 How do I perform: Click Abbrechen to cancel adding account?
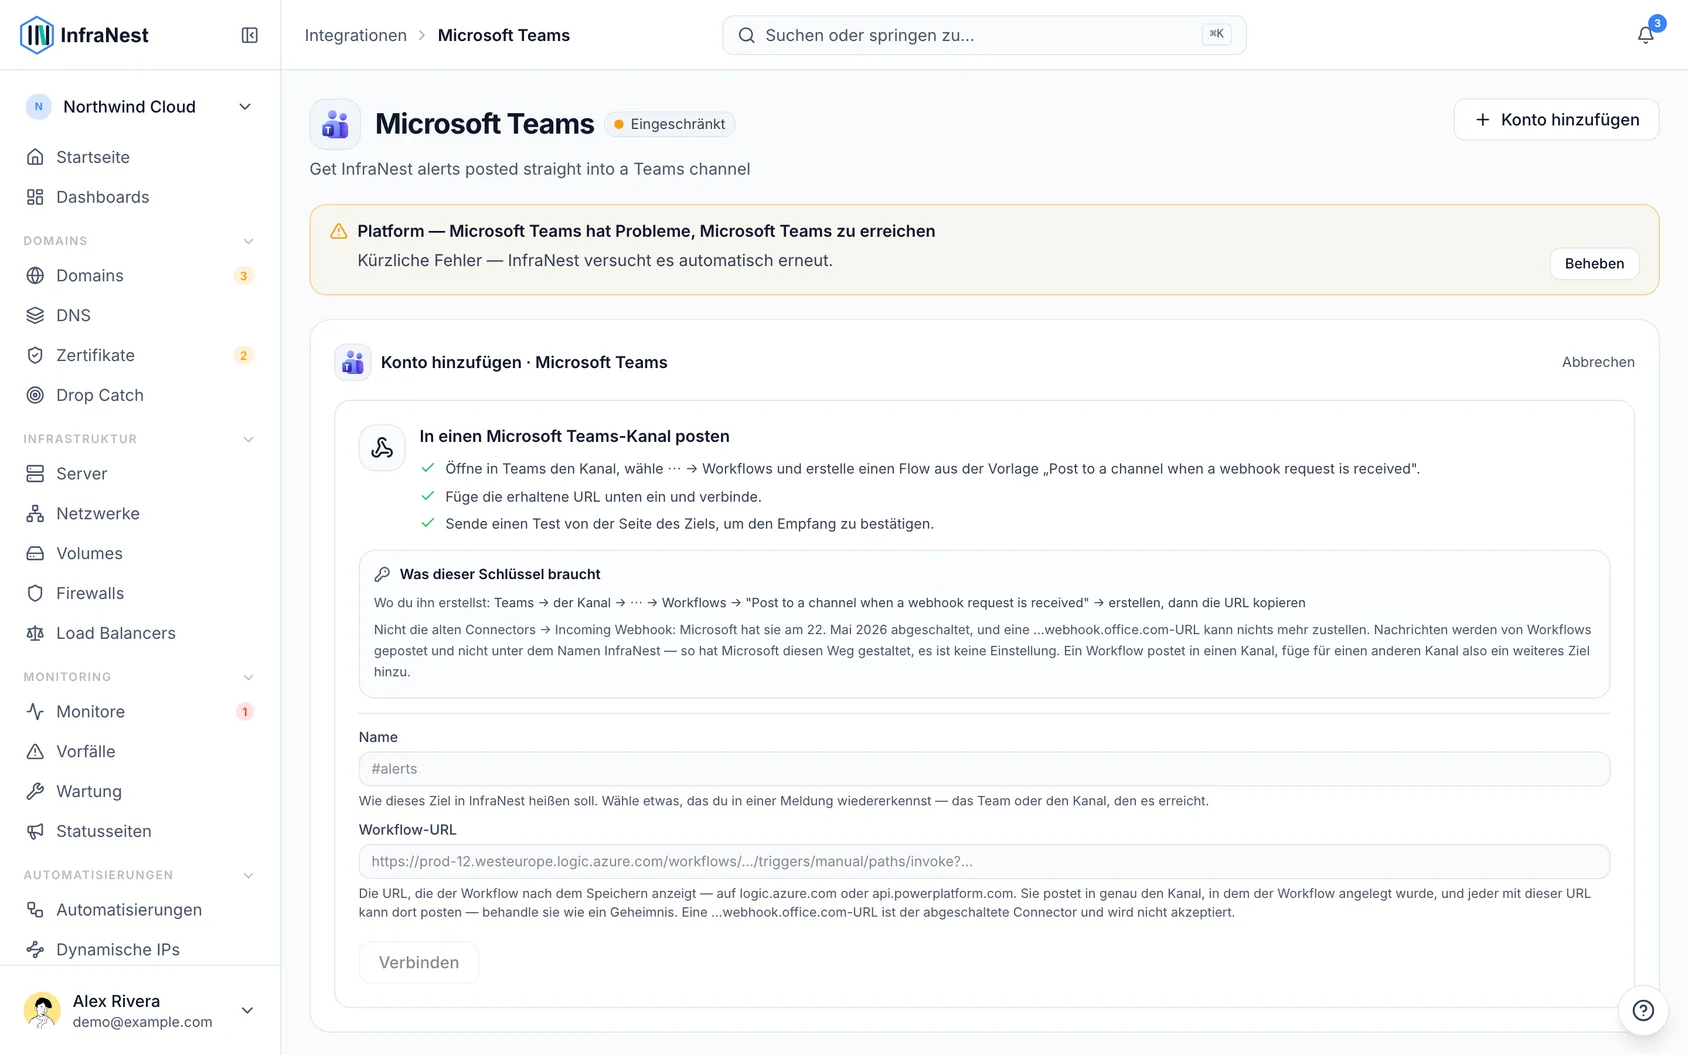[x=1598, y=362]
